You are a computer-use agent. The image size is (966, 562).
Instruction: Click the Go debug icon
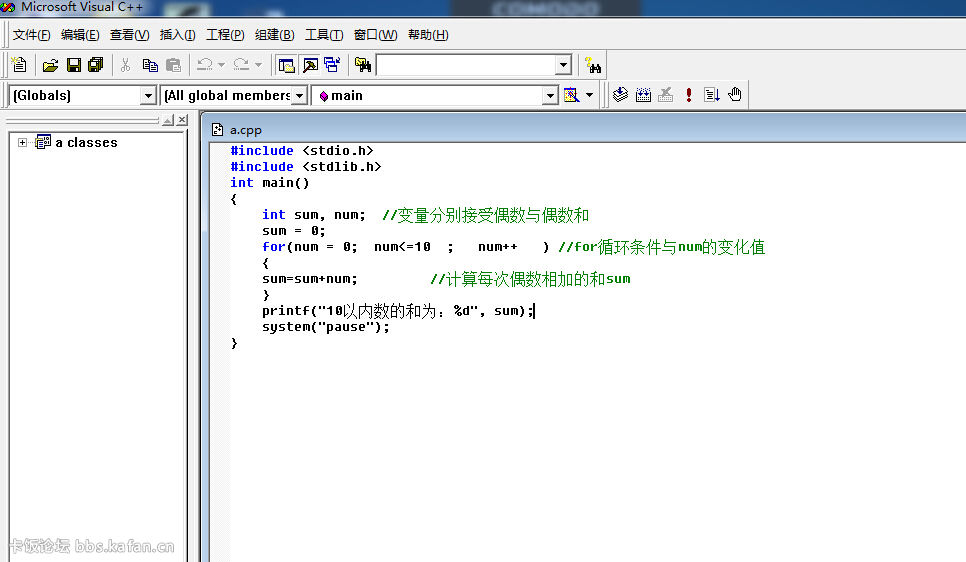(712, 95)
